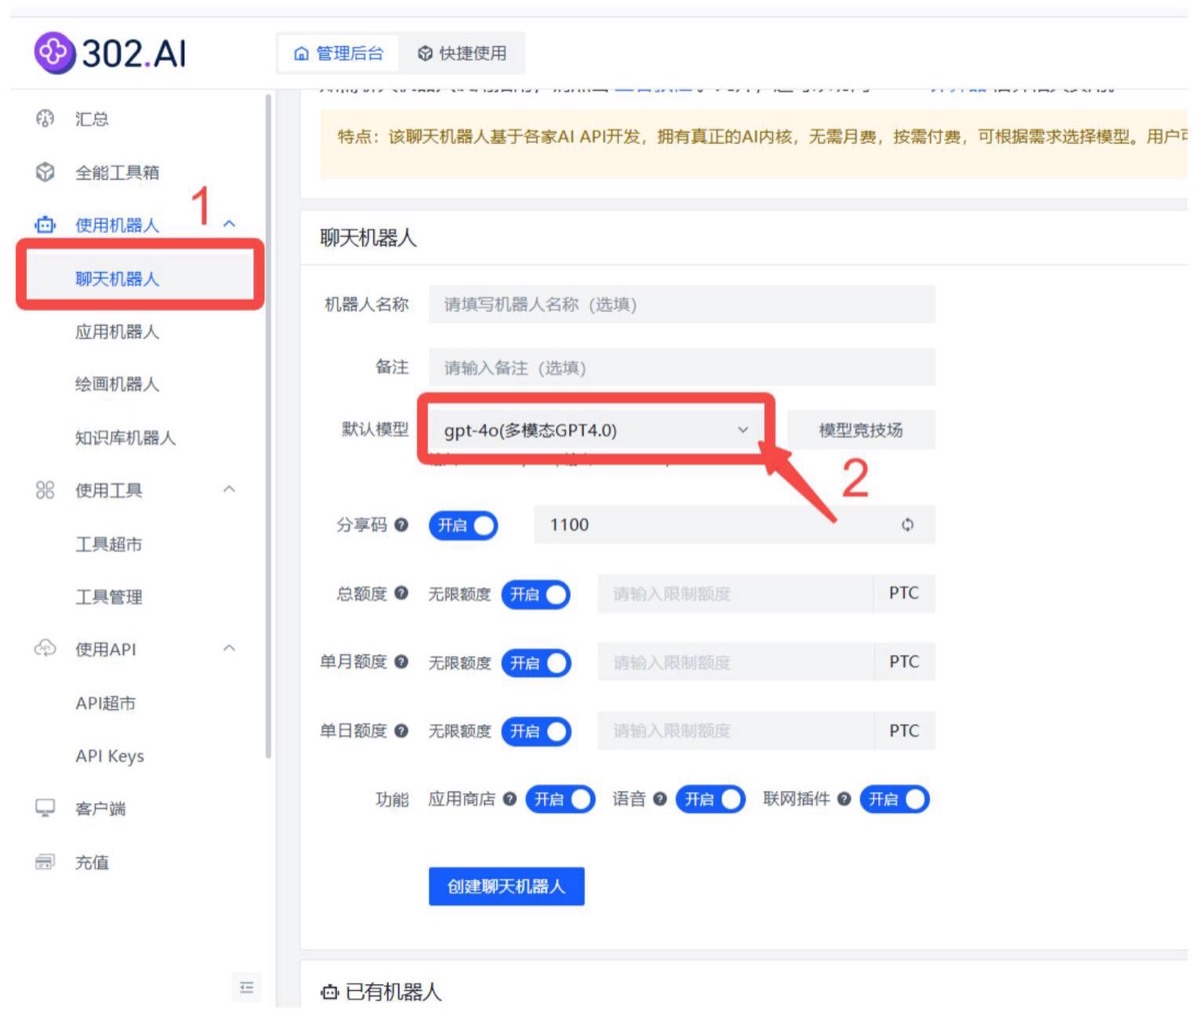
Task: Collapse the 使用API sidebar section
Action: 229,649
